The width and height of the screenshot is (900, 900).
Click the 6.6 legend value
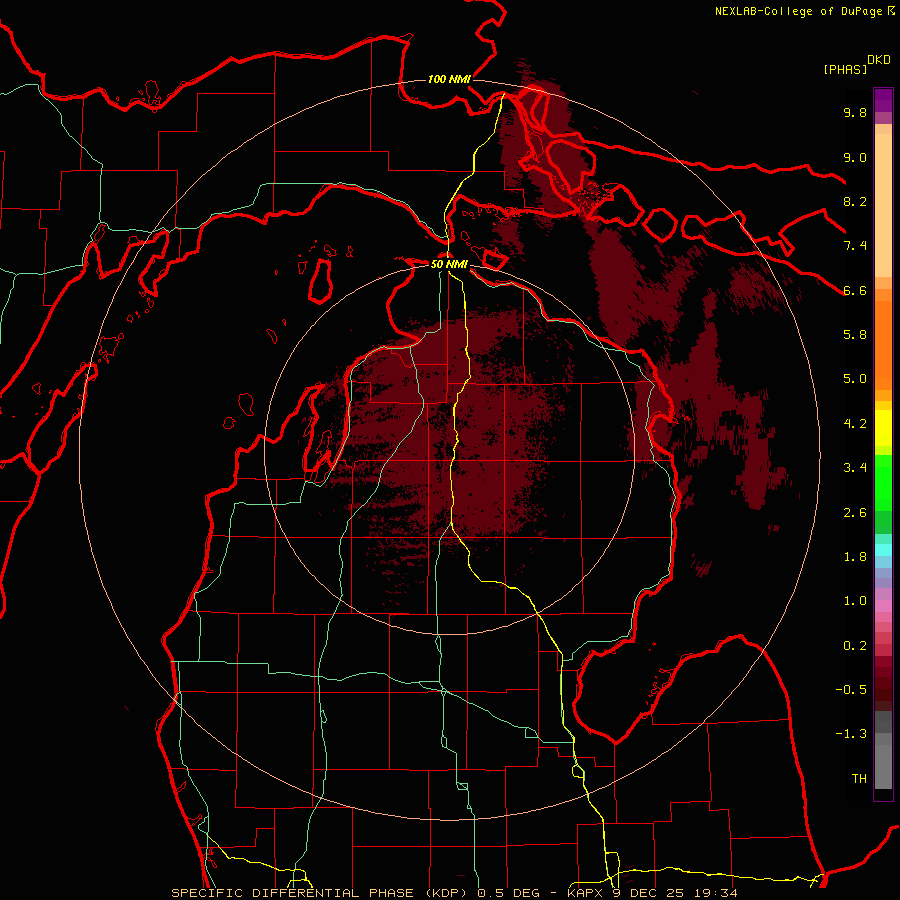pyautogui.click(x=855, y=291)
